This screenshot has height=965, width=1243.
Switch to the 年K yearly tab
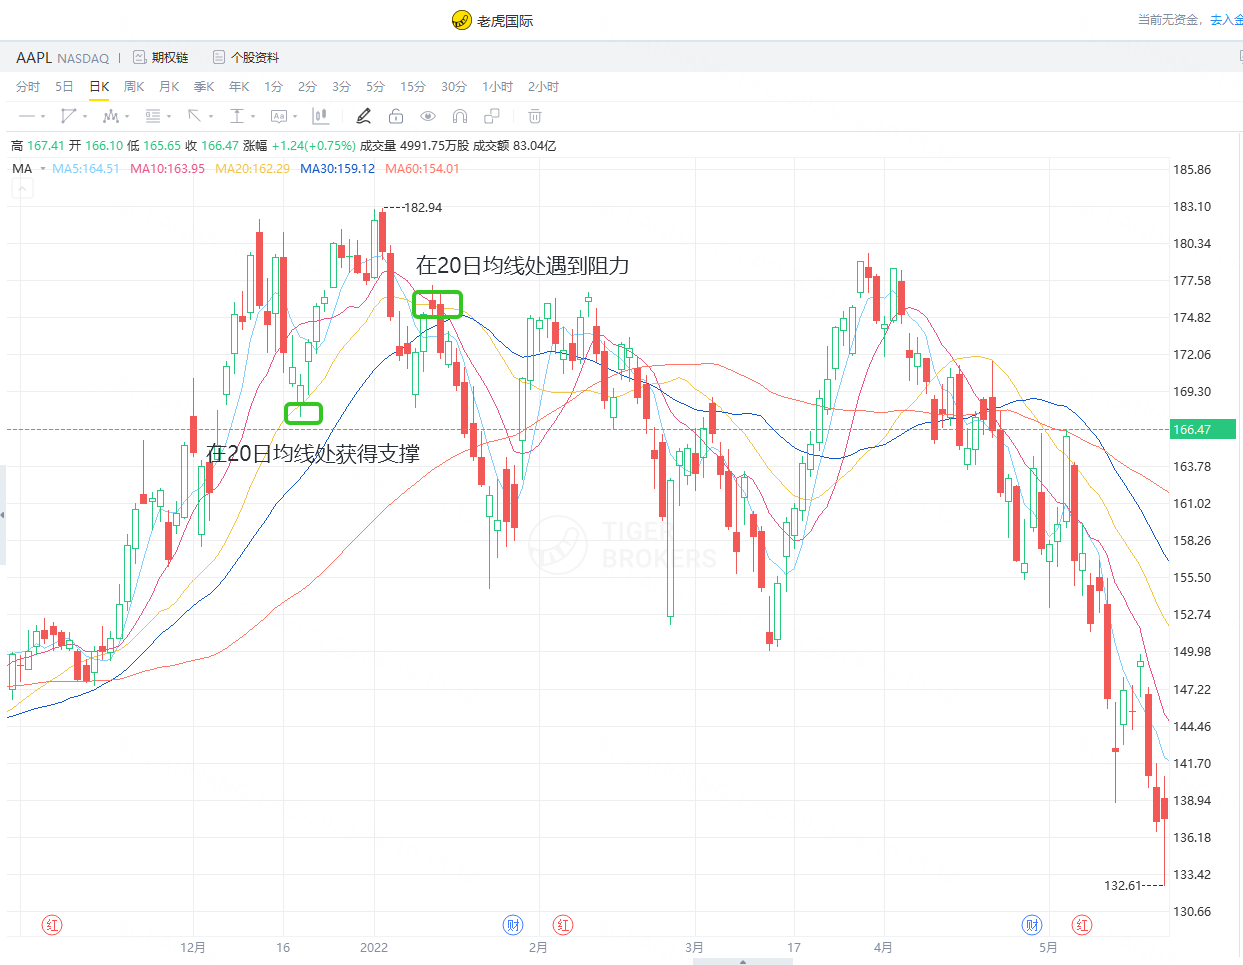(239, 87)
